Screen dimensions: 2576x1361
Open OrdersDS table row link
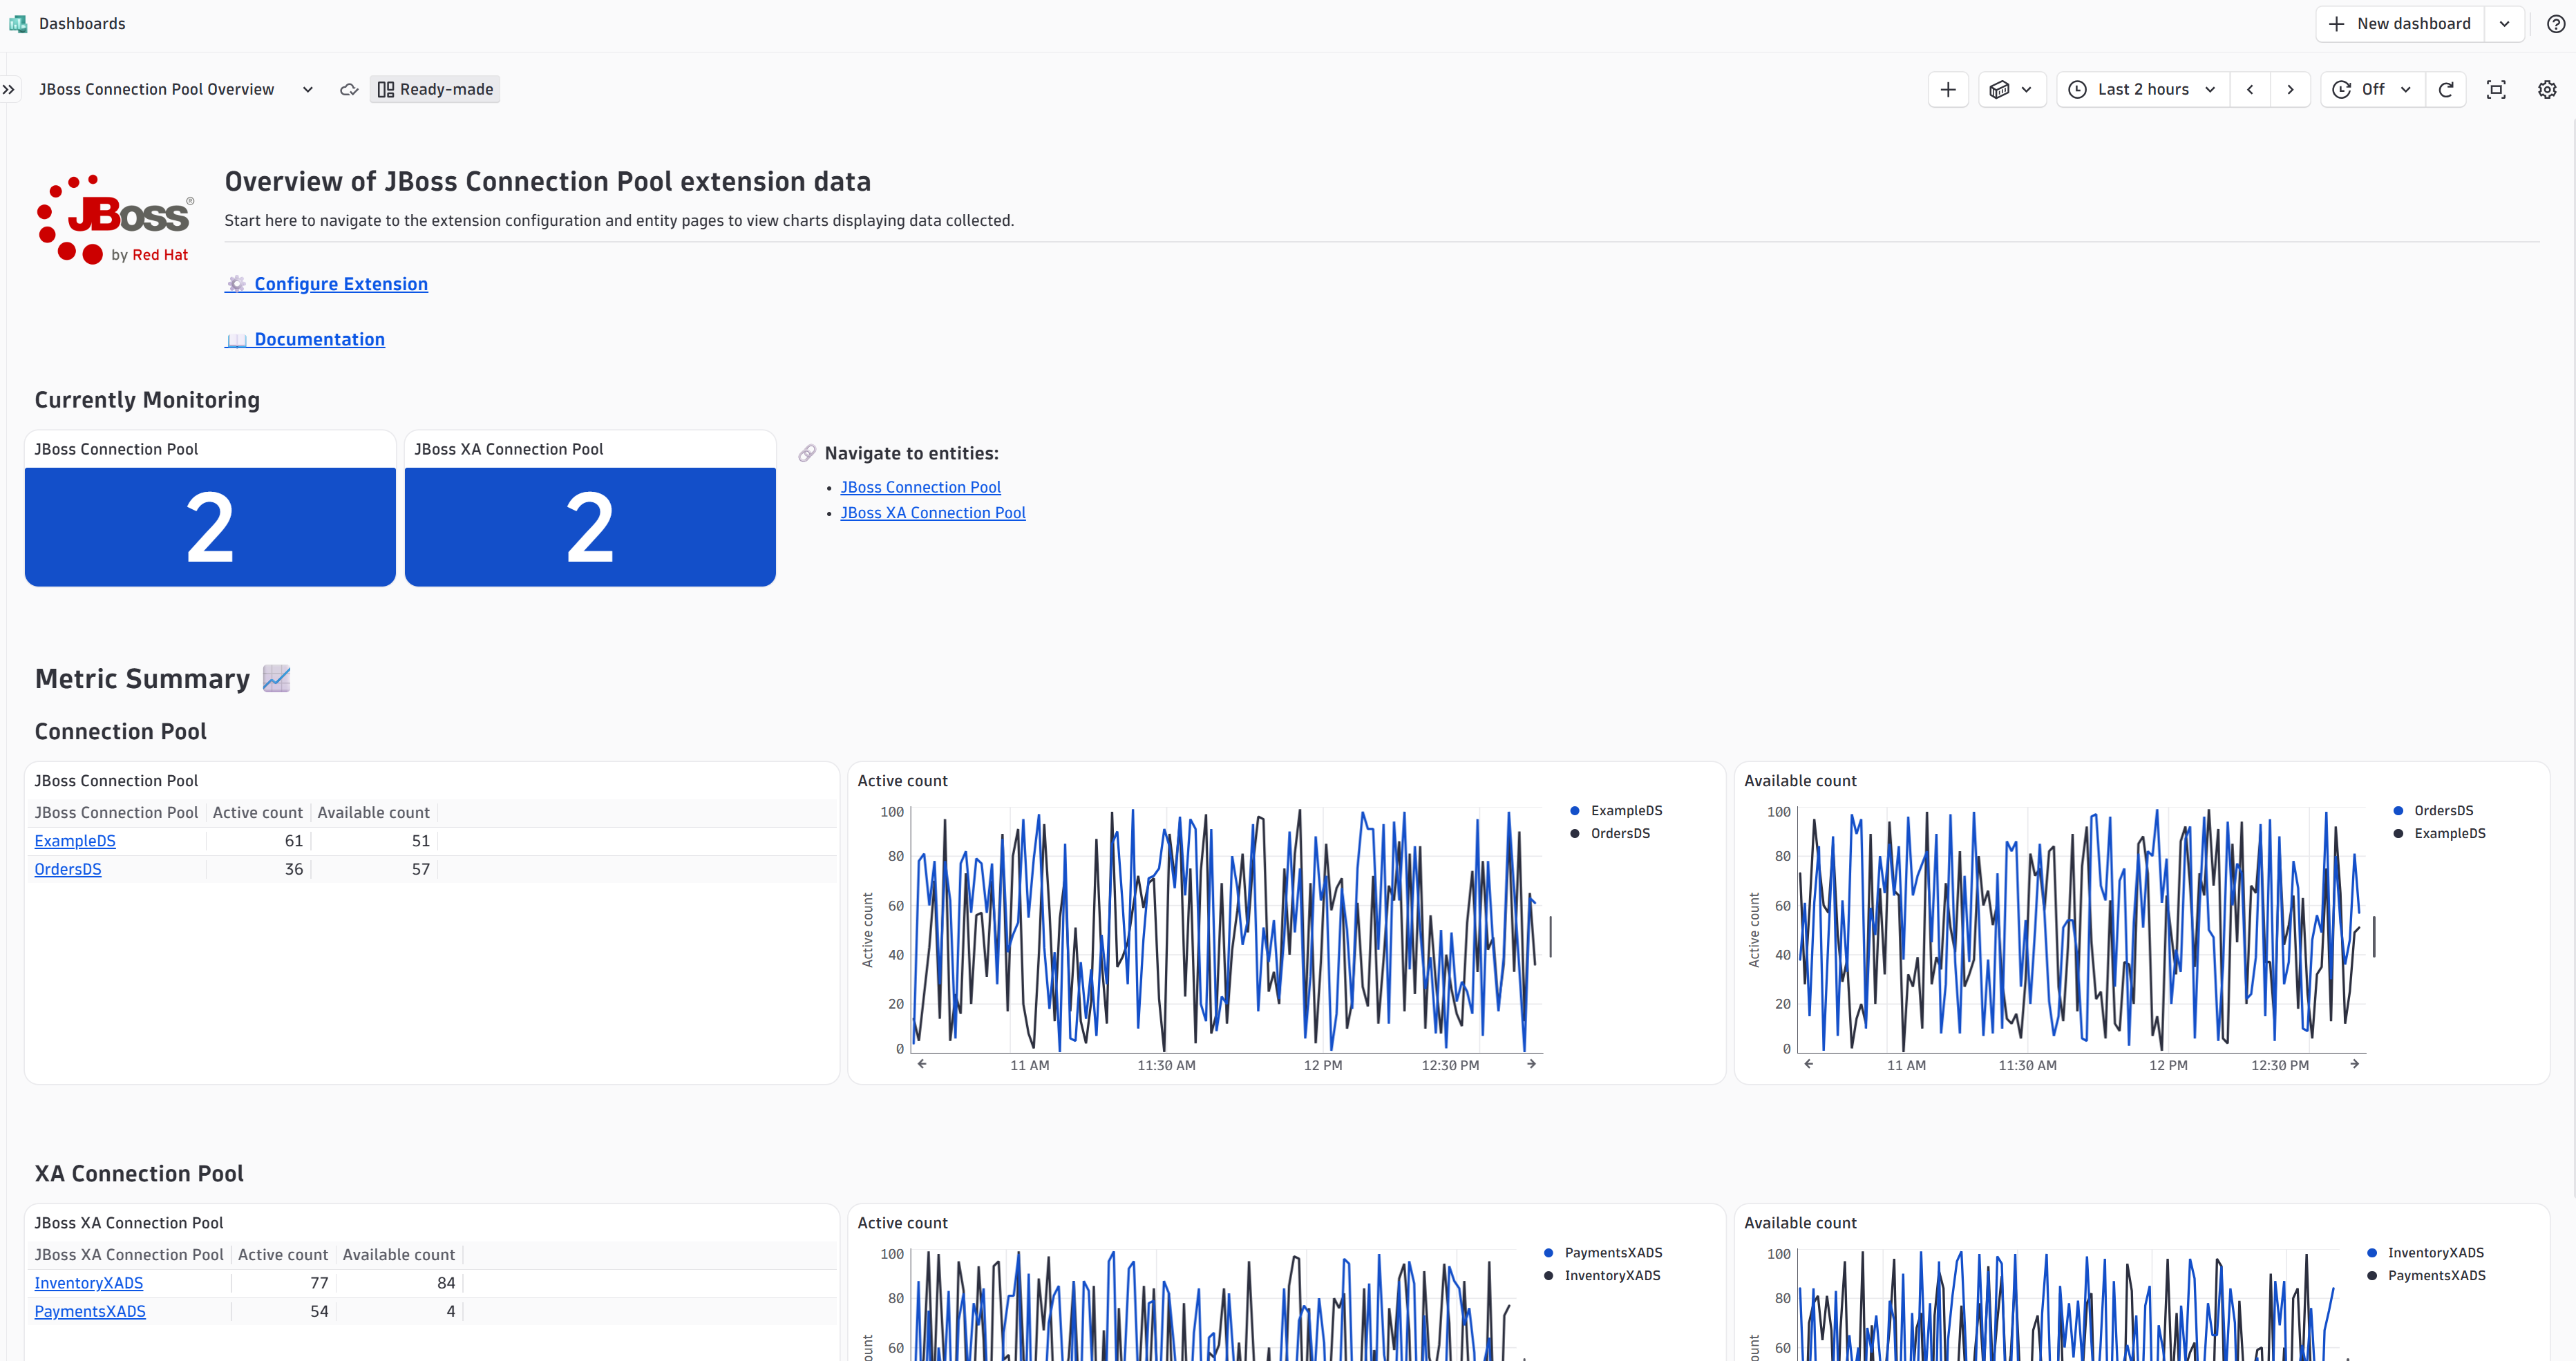(68, 869)
